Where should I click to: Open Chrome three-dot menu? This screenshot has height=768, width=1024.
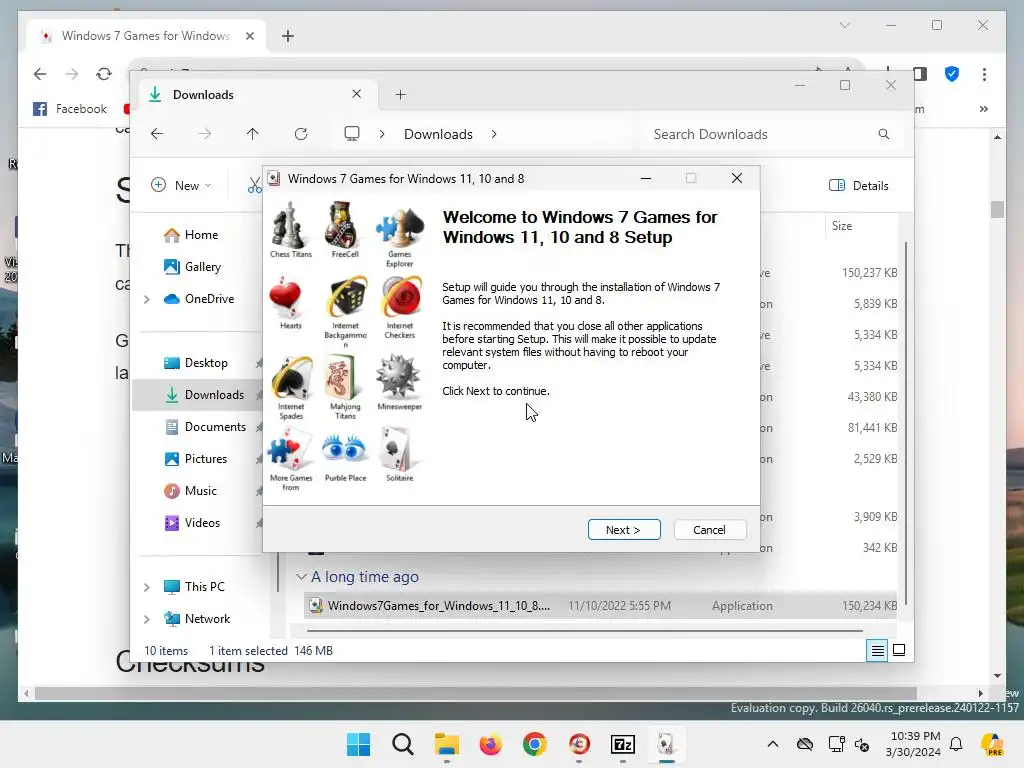coord(984,74)
